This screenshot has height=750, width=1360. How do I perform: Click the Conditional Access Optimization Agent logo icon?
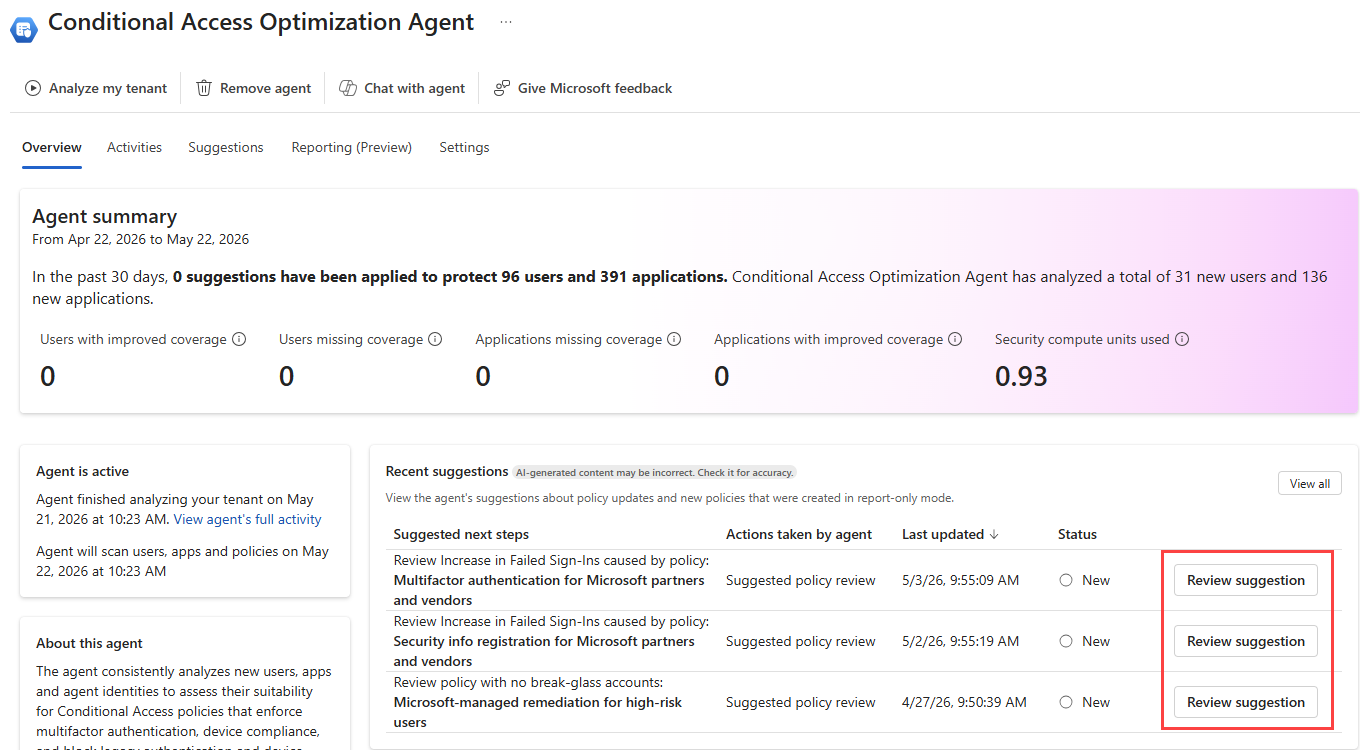click(x=23, y=30)
